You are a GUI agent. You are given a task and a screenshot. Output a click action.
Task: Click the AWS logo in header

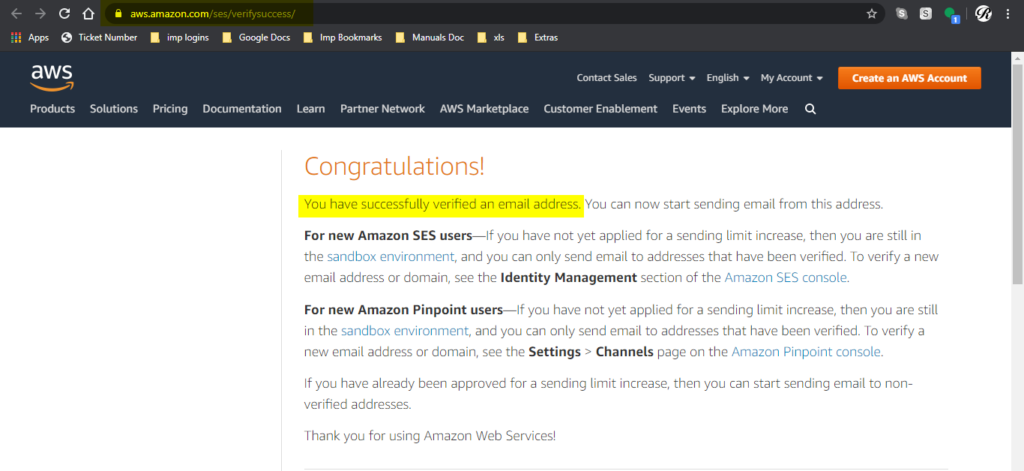pos(52,78)
